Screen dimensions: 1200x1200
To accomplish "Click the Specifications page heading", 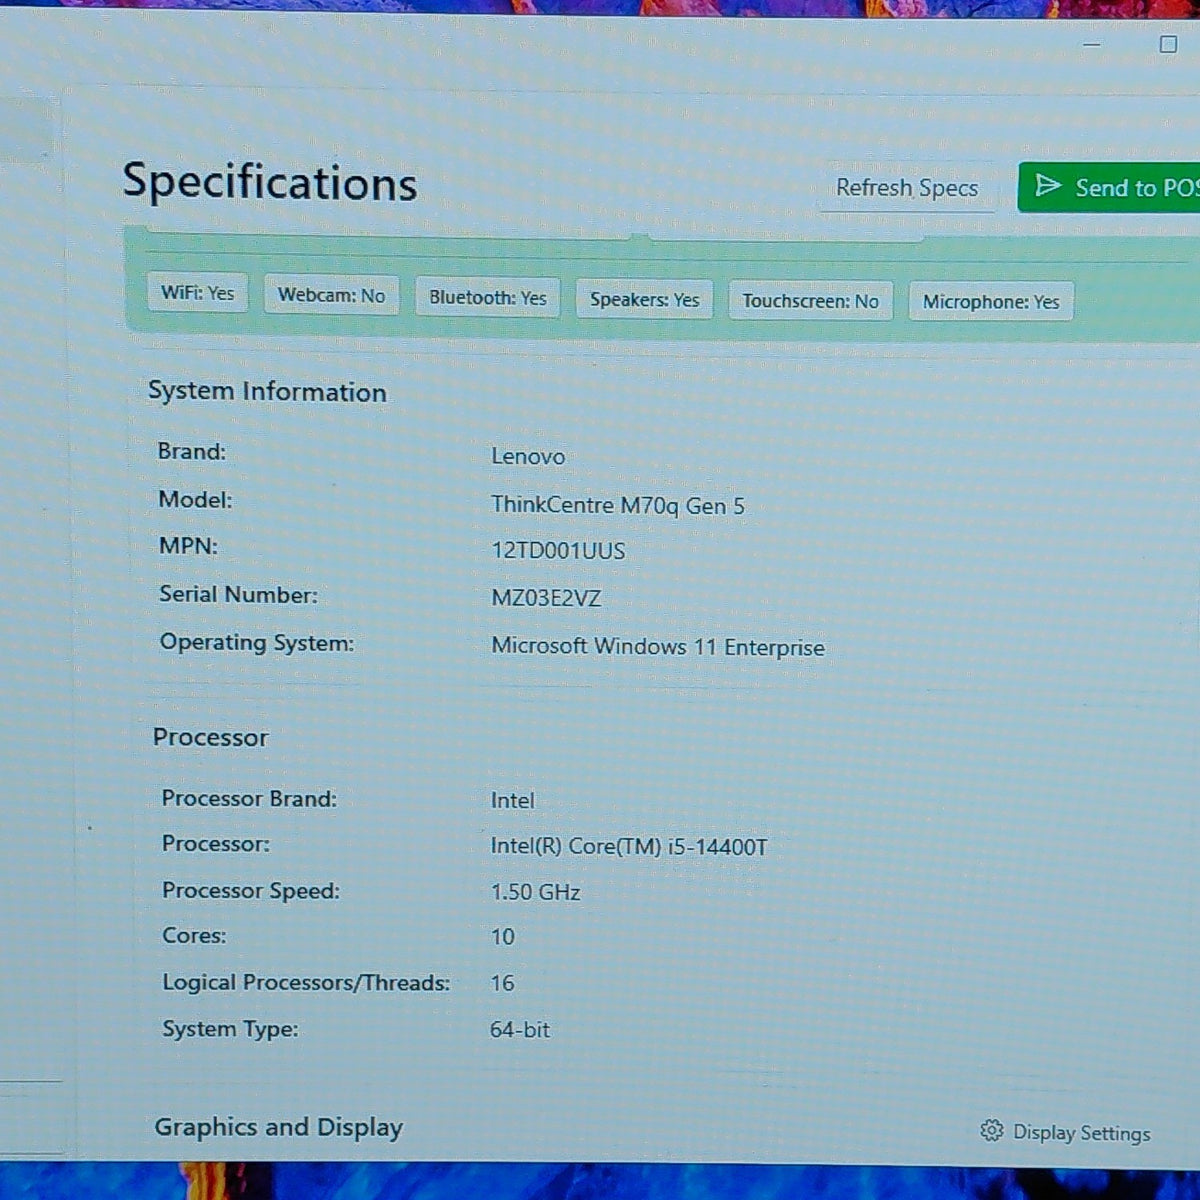I will tap(270, 183).
